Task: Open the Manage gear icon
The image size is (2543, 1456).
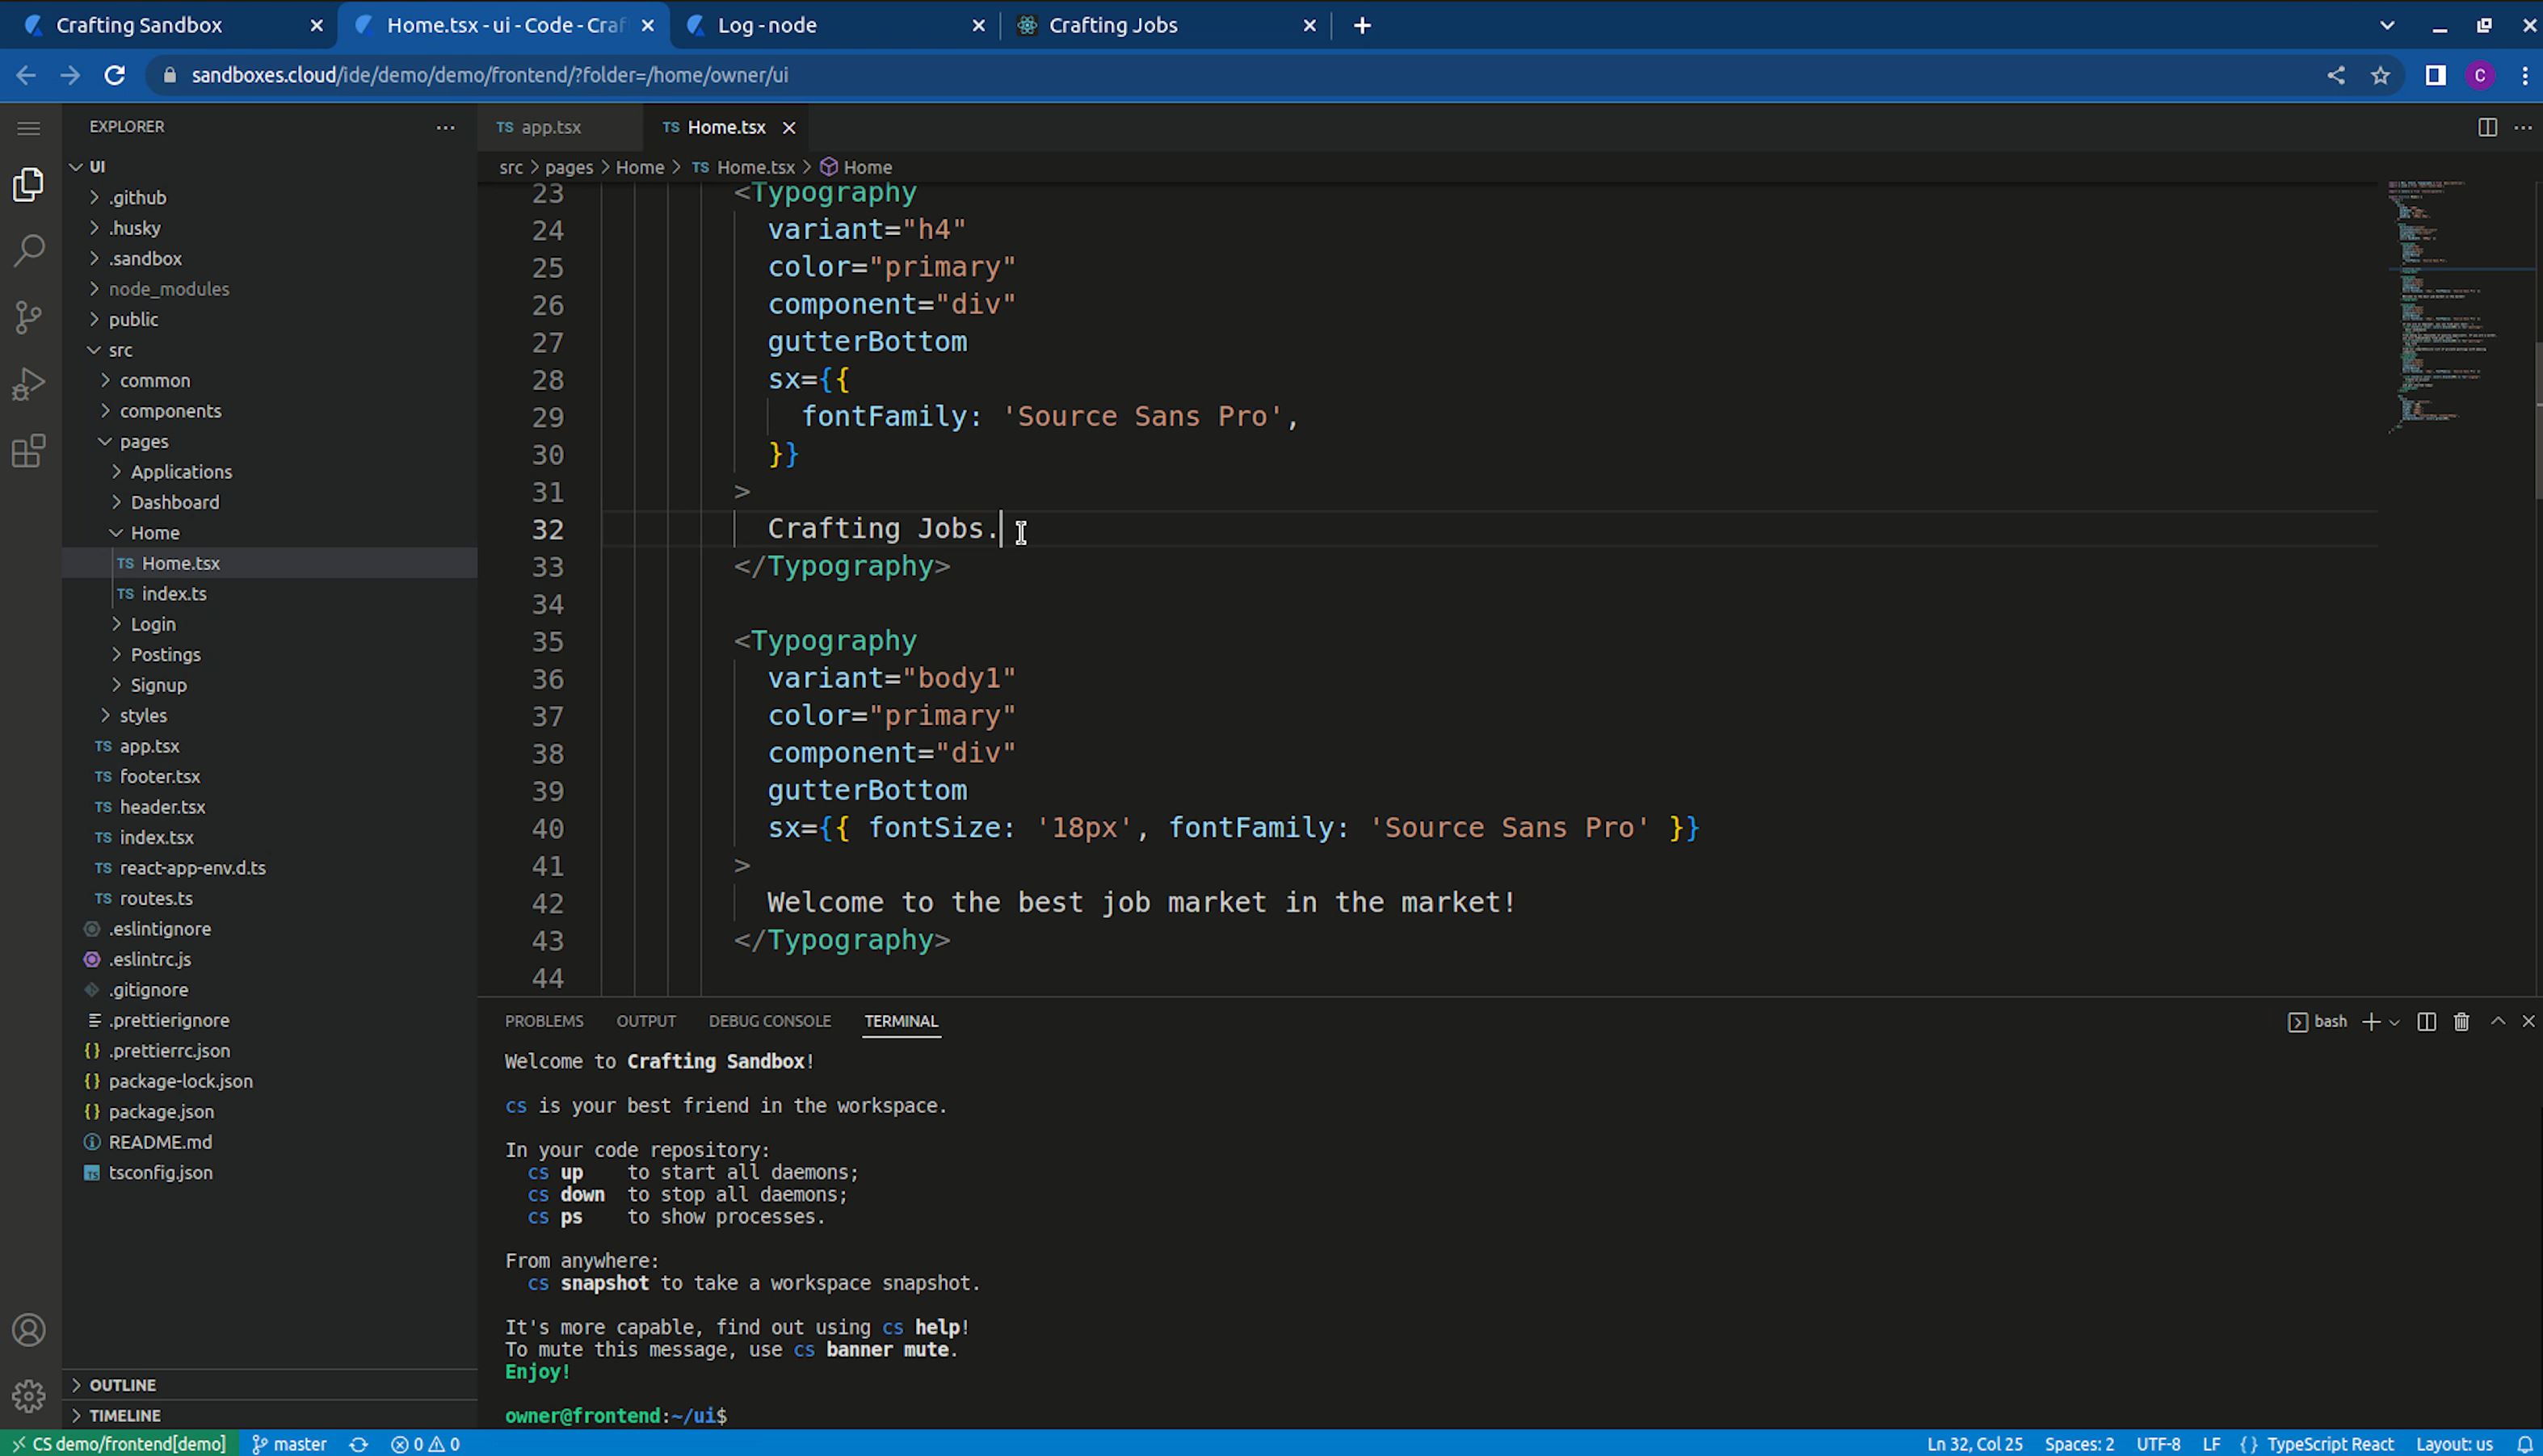Action: [29, 1395]
